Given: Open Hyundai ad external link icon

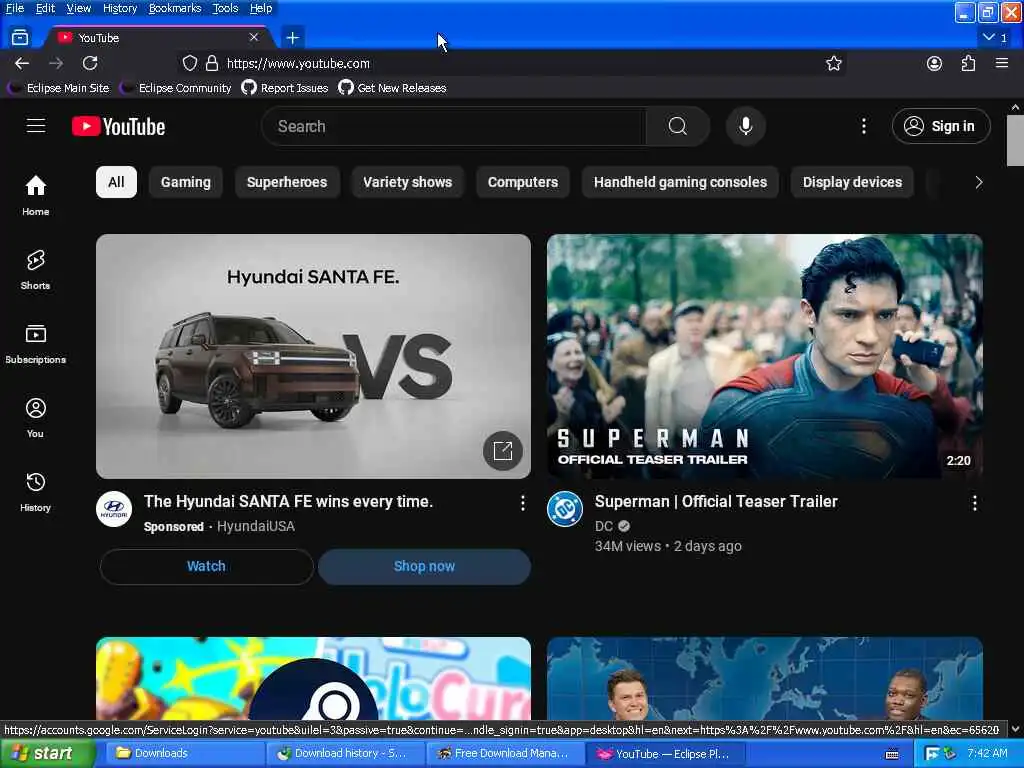Looking at the screenshot, I should point(502,451).
